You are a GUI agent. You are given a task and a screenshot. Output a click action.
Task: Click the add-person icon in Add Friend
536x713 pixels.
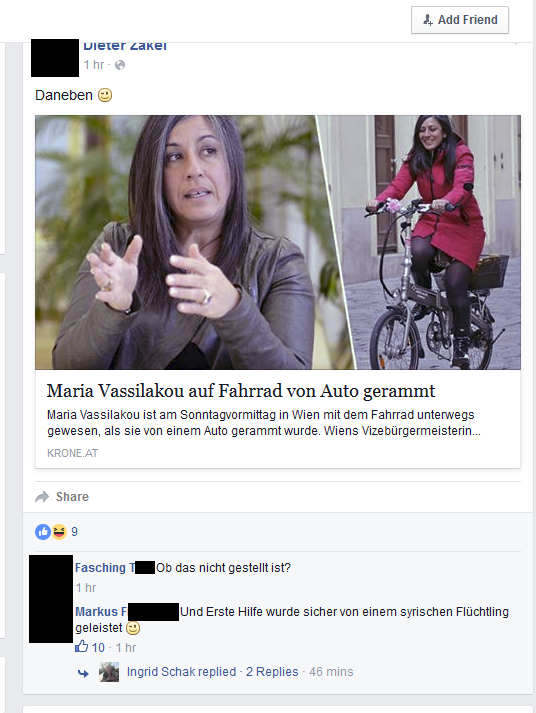428,20
